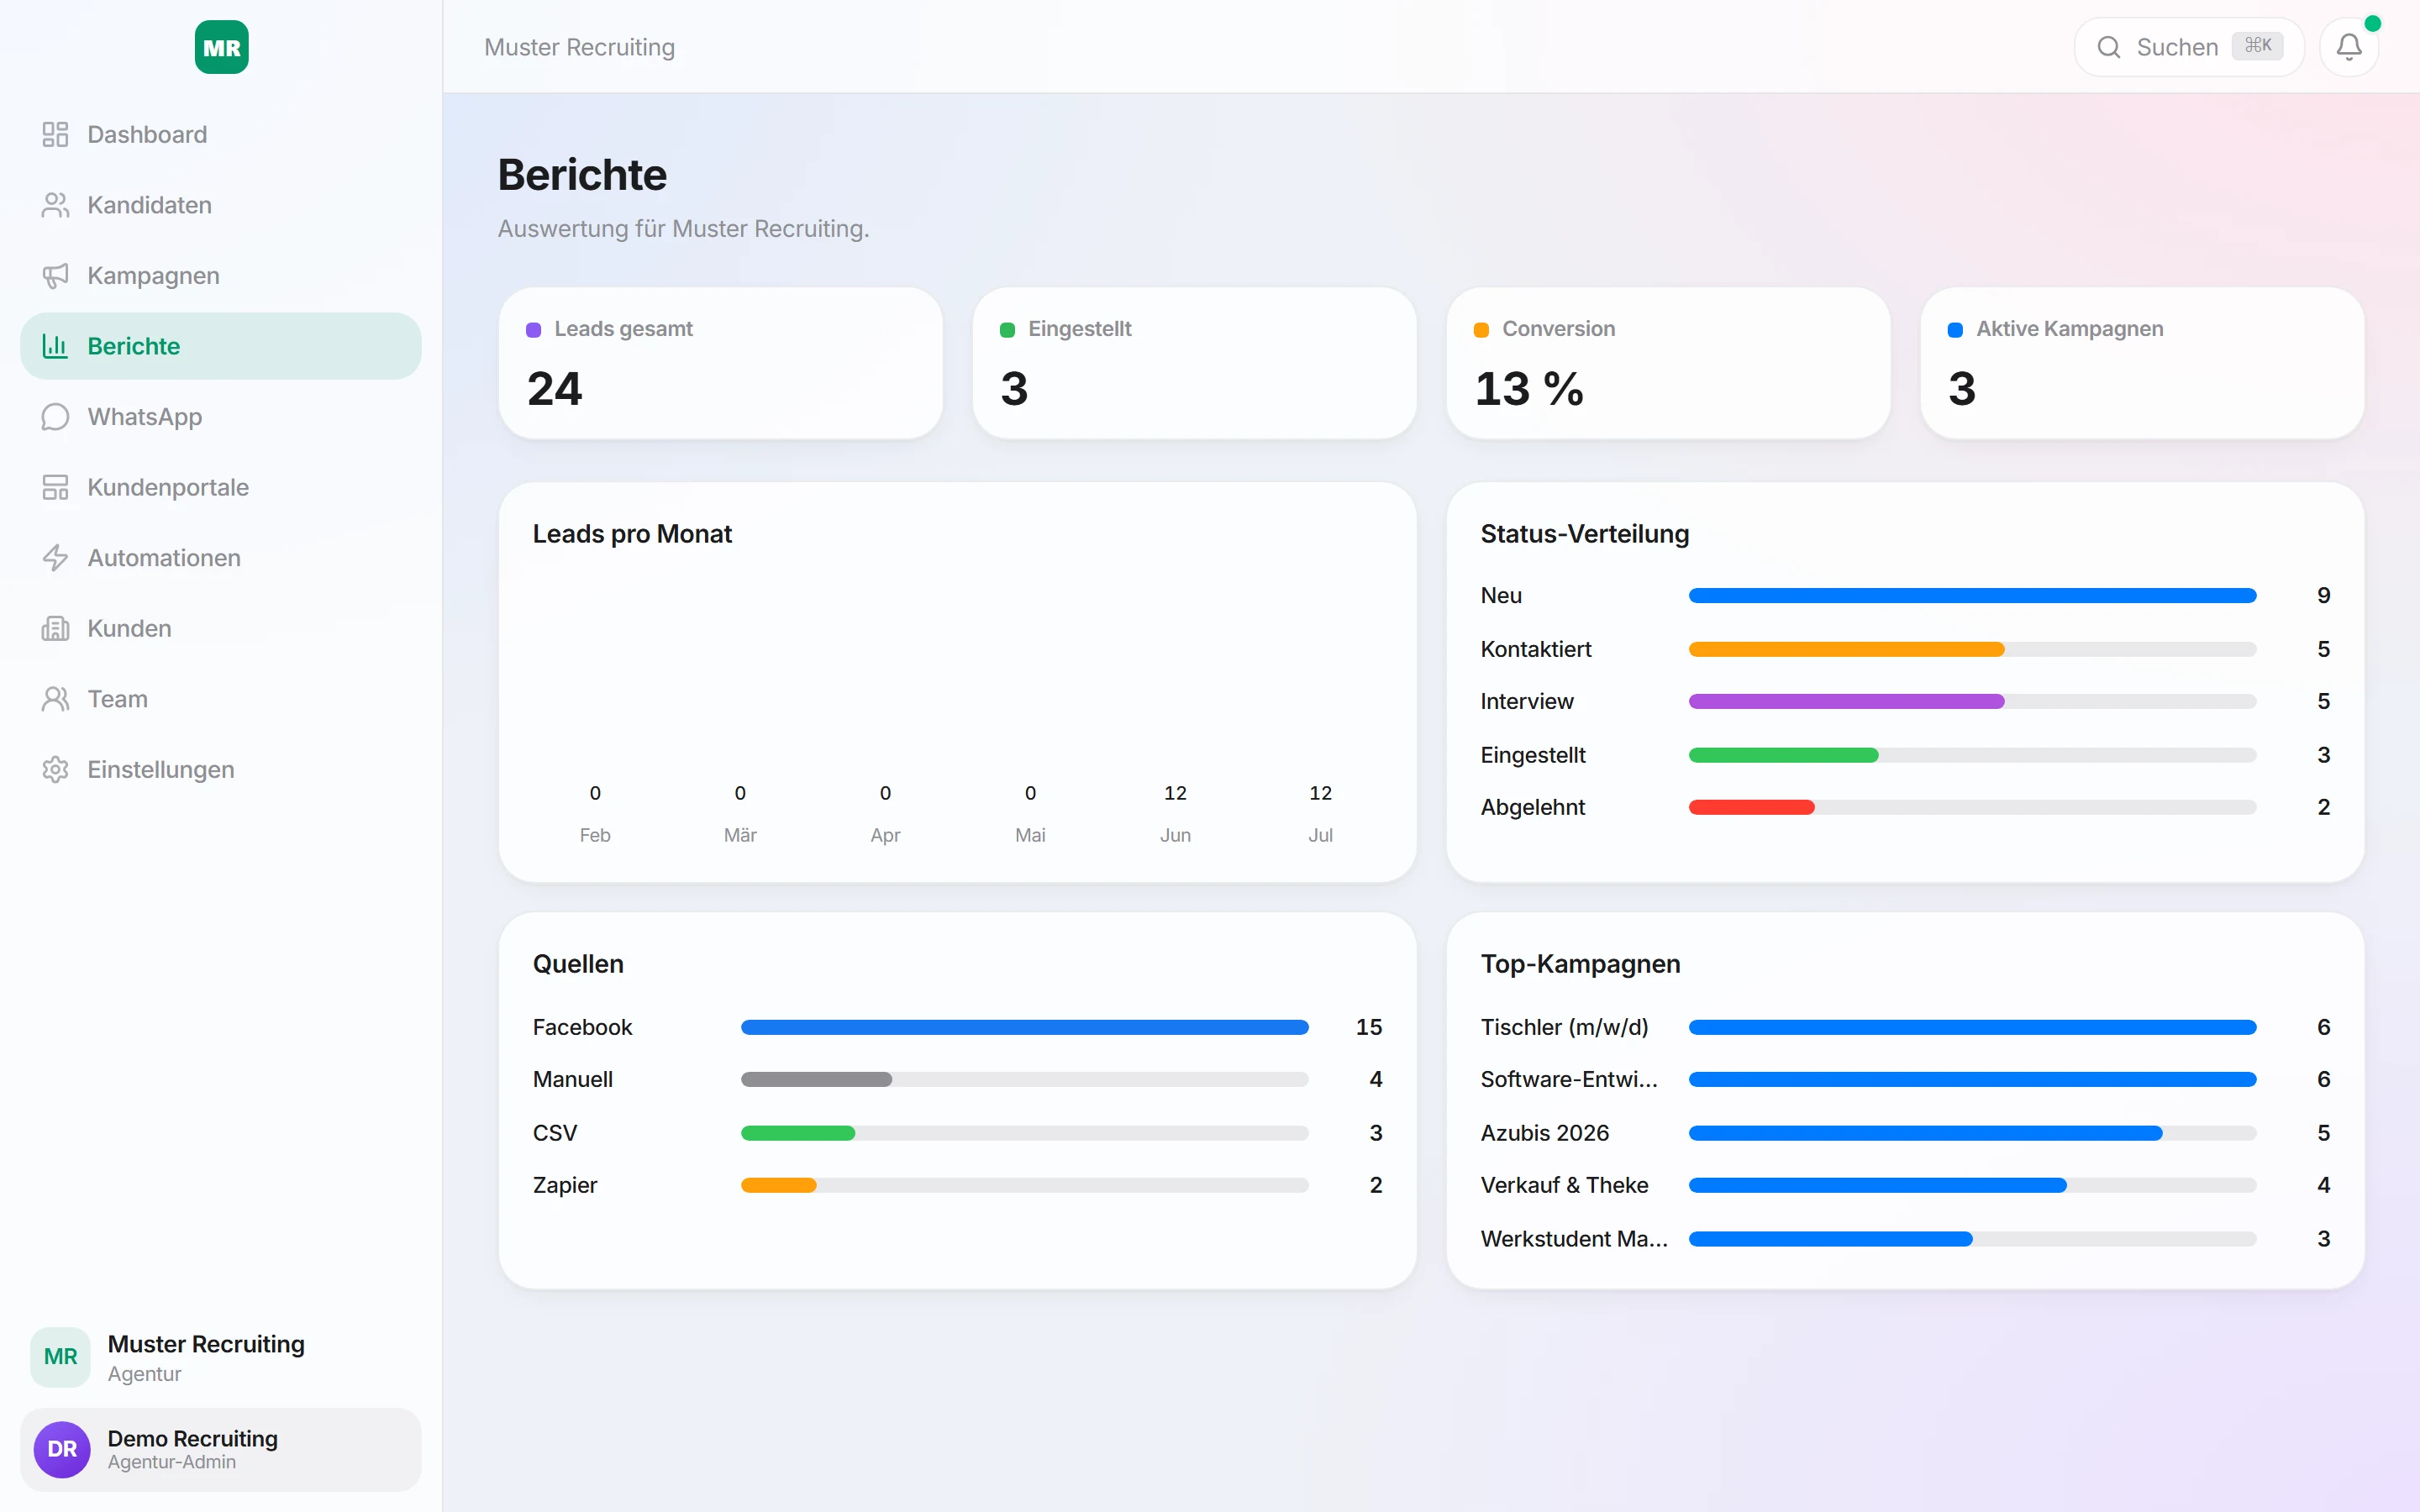Screen dimensions: 2420x1512
Task: Click the Facebook source progress bar
Action: (1024, 1027)
